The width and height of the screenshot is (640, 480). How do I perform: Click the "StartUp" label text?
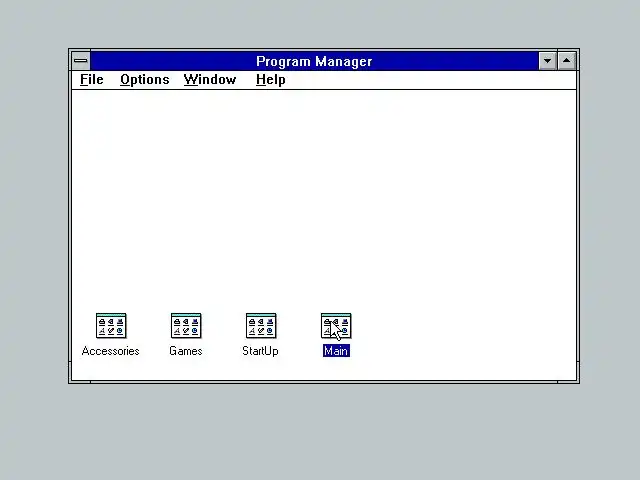pyautogui.click(x=260, y=351)
